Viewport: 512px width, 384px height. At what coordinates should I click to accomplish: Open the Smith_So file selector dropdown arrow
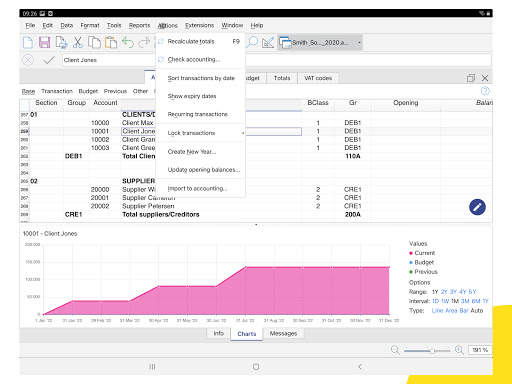(359, 43)
